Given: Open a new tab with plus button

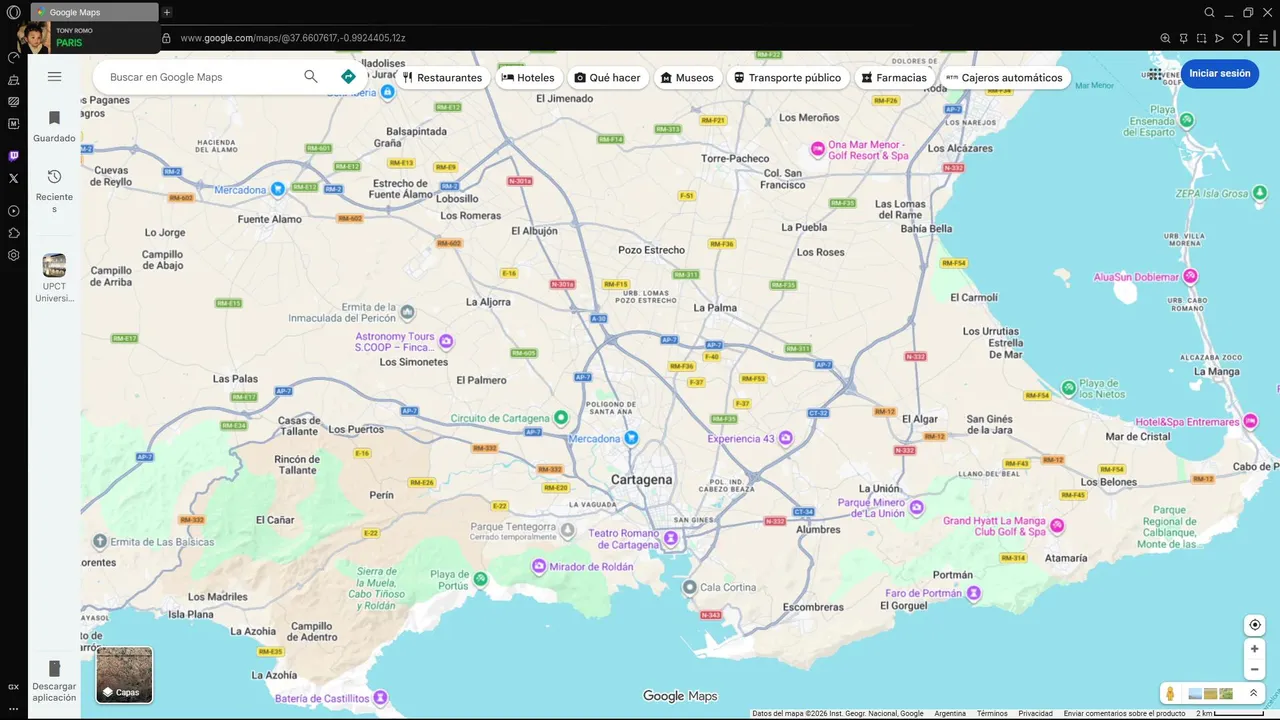Looking at the screenshot, I should (x=167, y=12).
